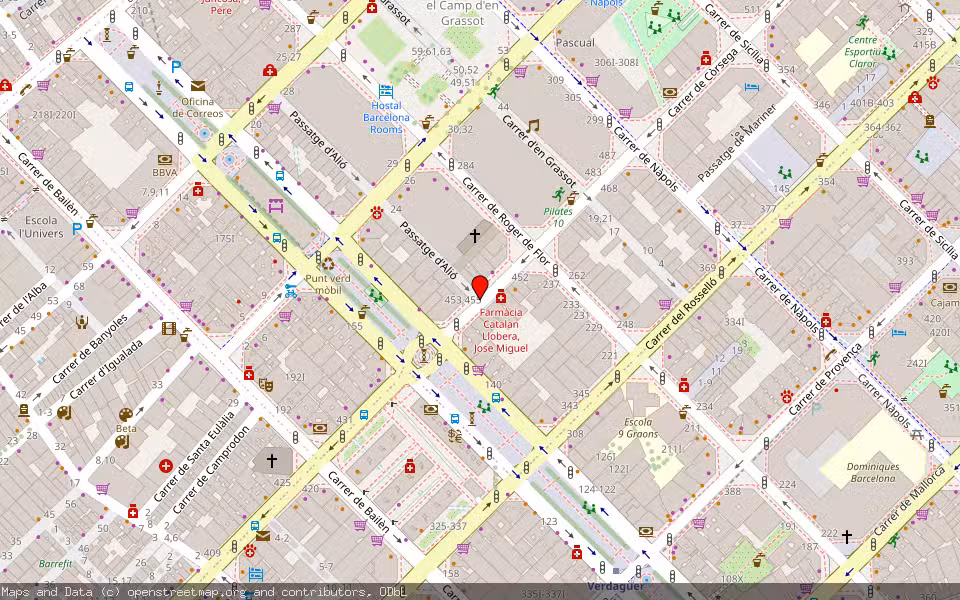Click the red circular hospital cross icon

[x=165, y=466]
